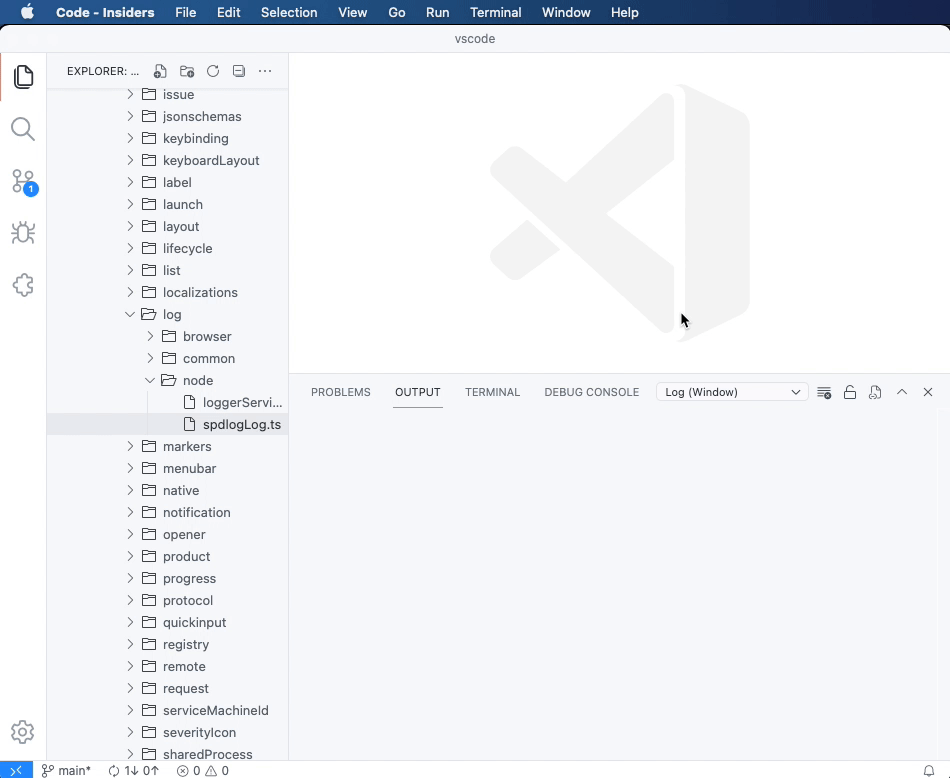Select the protocol folder

click(x=168, y=600)
